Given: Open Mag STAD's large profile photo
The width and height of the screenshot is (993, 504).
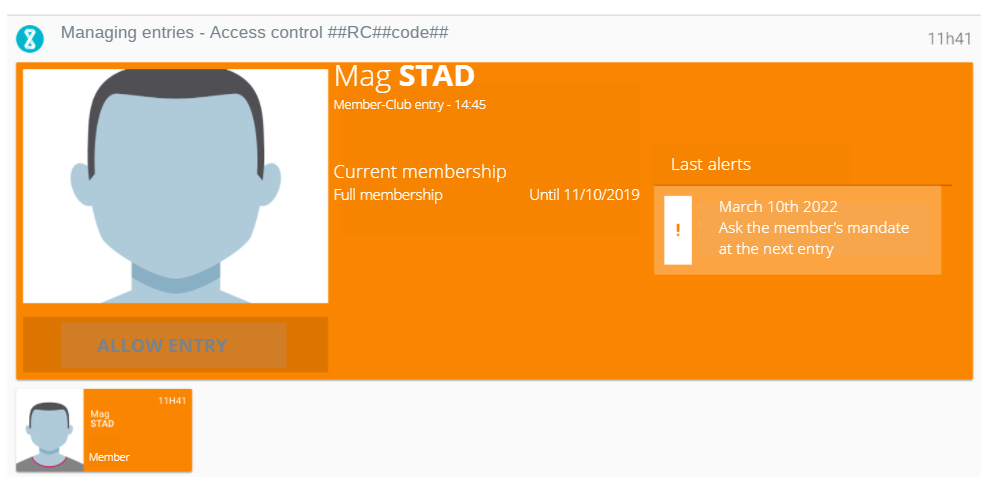Looking at the screenshot, I should (175, 186).
